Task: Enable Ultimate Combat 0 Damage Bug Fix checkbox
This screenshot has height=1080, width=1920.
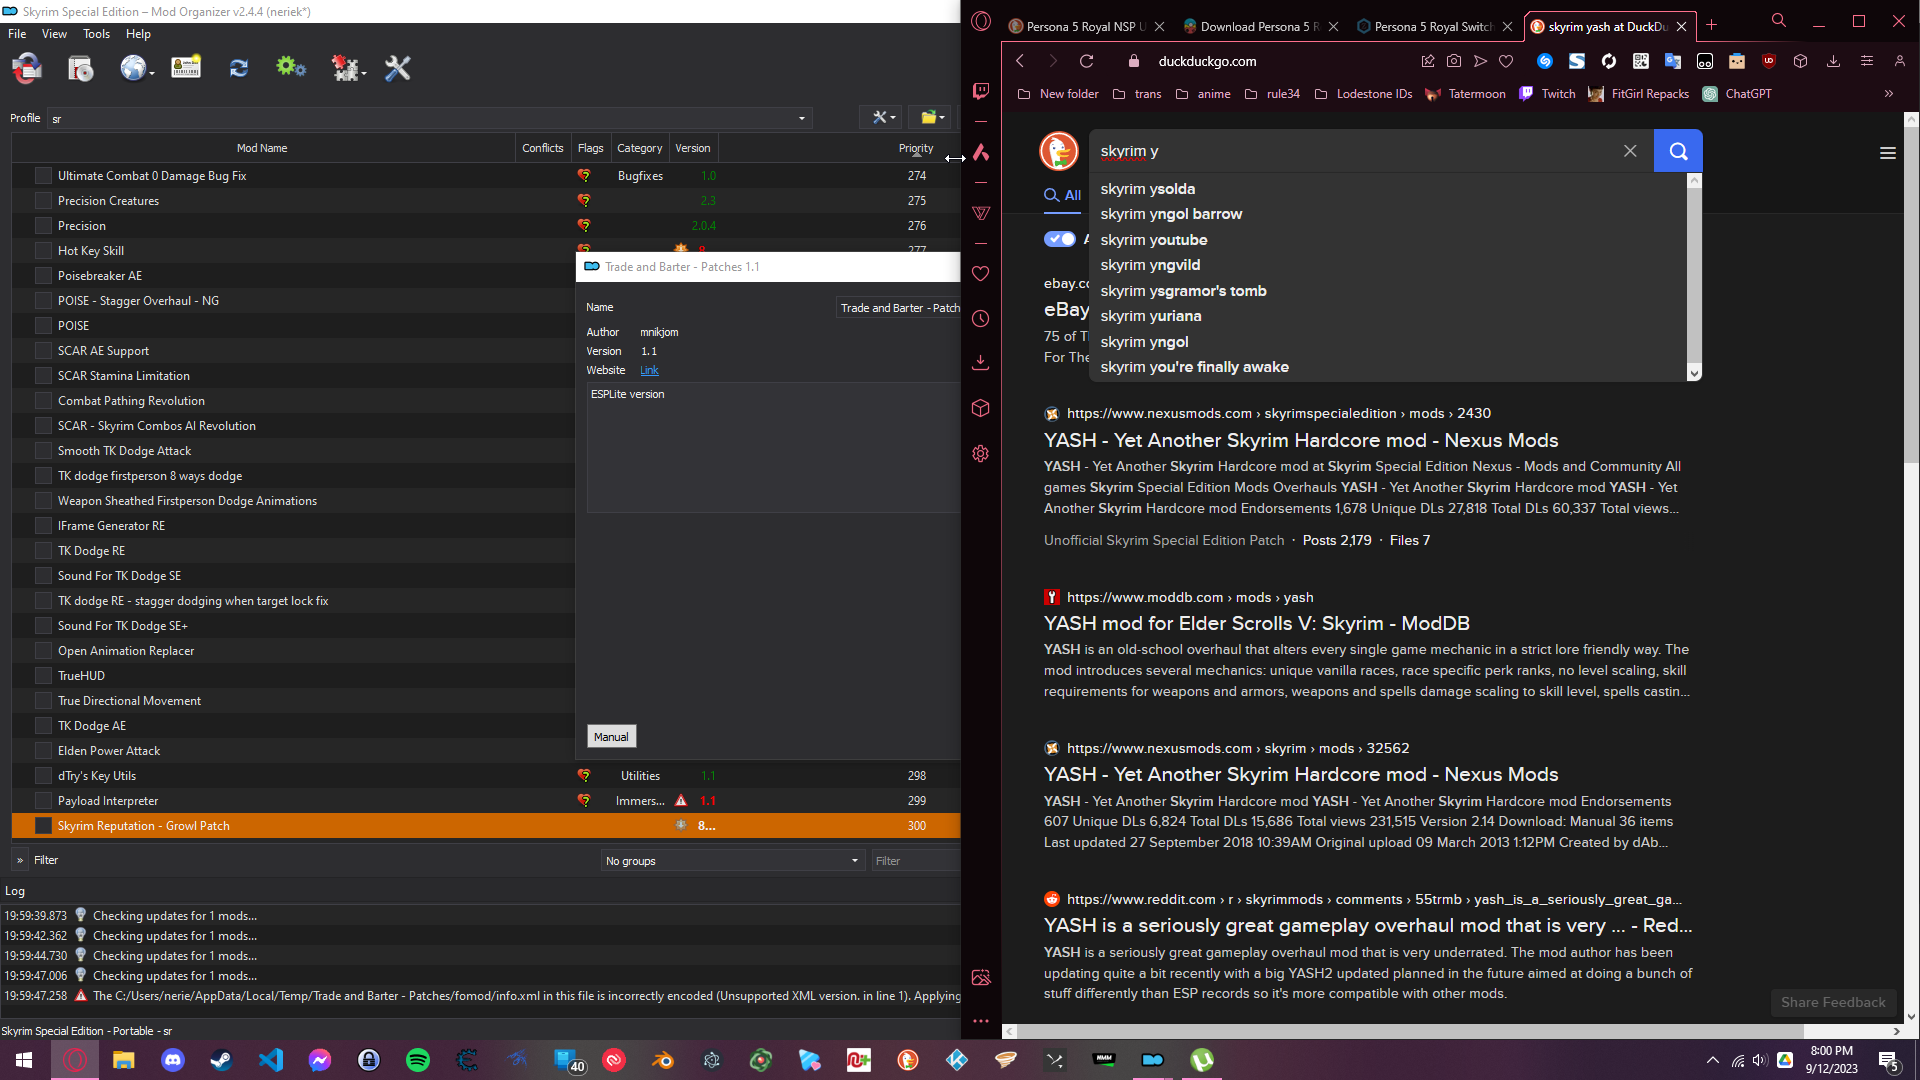Action: click(x=43, y=176)
